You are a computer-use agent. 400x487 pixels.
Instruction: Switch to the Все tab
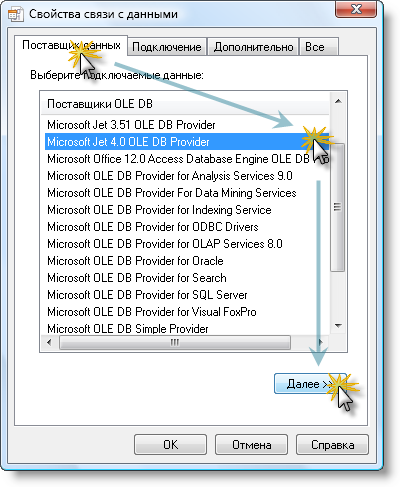pyautogui.click(x=318, y=47)
